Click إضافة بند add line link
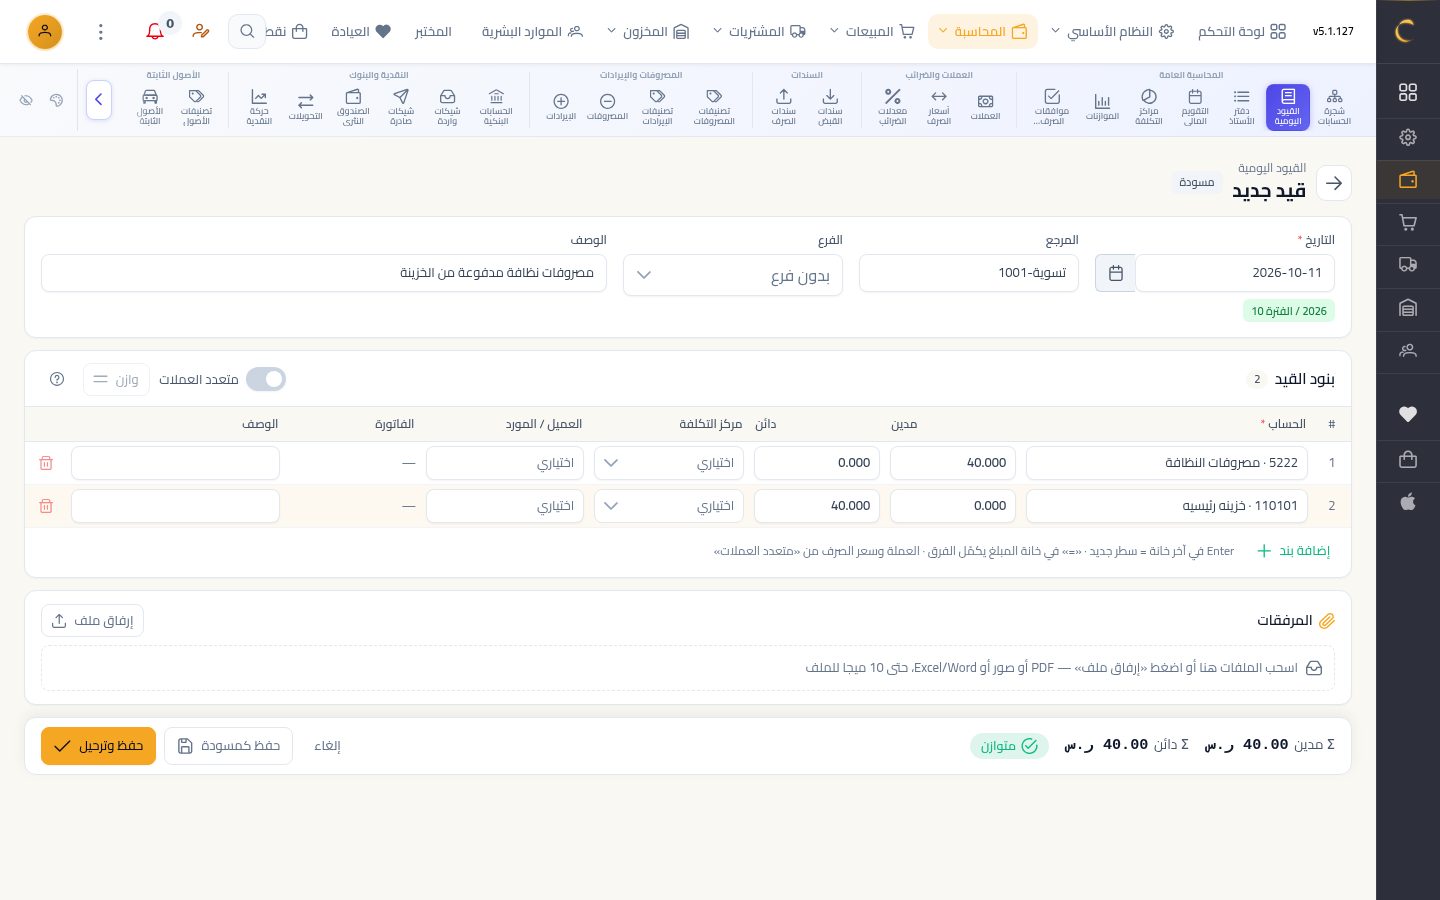Viewport: 1440px width, 900px height. click(1293, 551)
